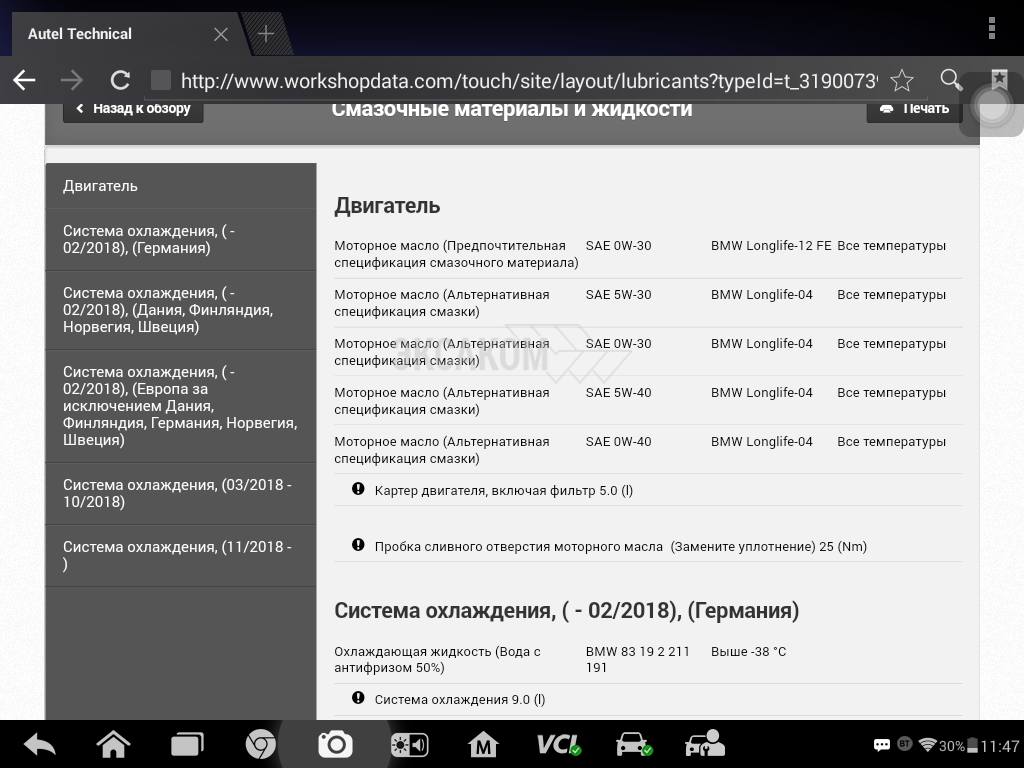Open the brightness and volume control icon

coord(409,744)
